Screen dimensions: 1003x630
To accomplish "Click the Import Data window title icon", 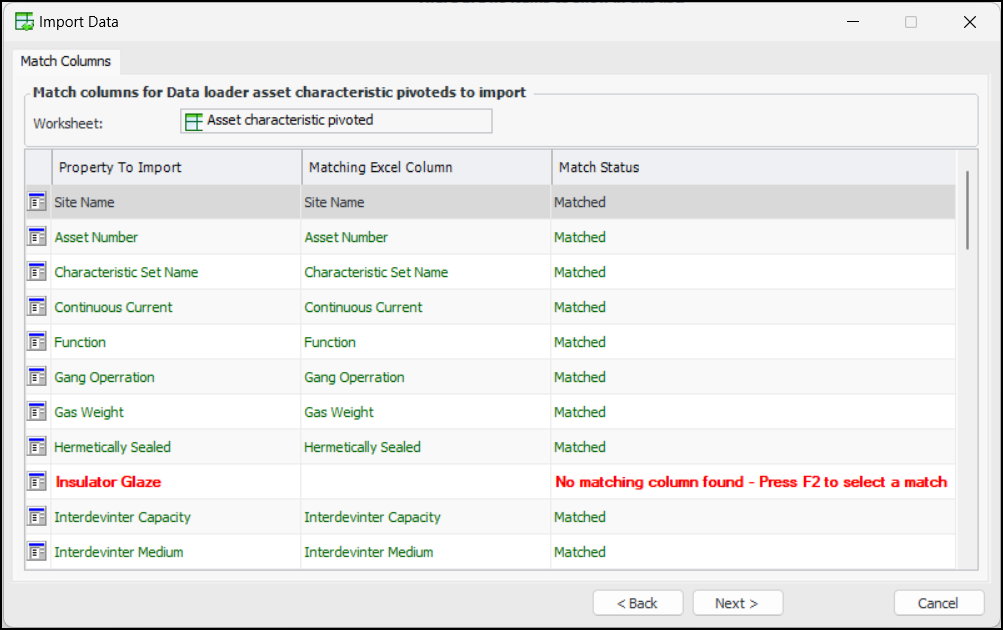I will coord(24,21).
